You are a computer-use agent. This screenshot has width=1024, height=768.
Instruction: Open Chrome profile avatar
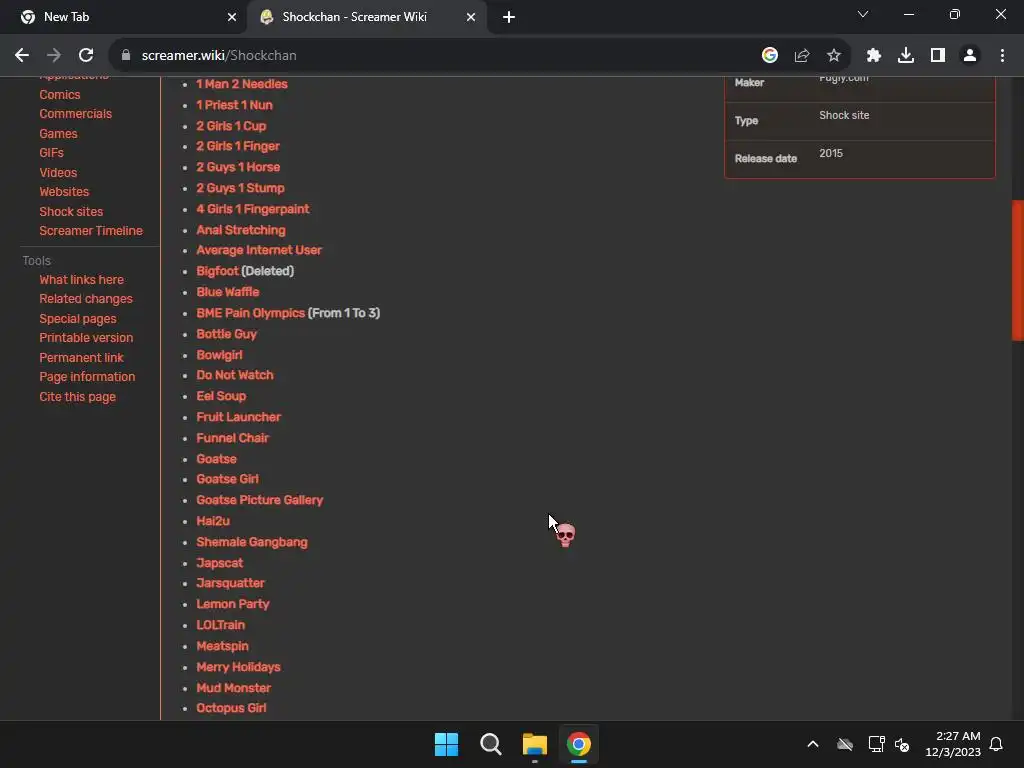point(970,56)
